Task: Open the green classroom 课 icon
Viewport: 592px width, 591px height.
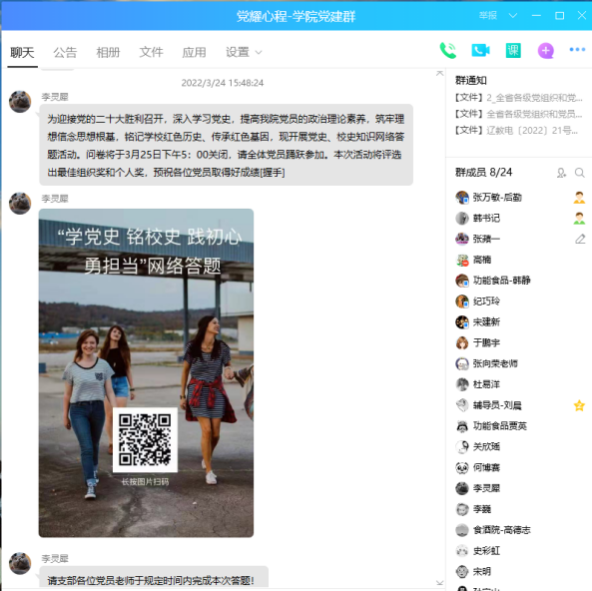Action: click(513, 51)
